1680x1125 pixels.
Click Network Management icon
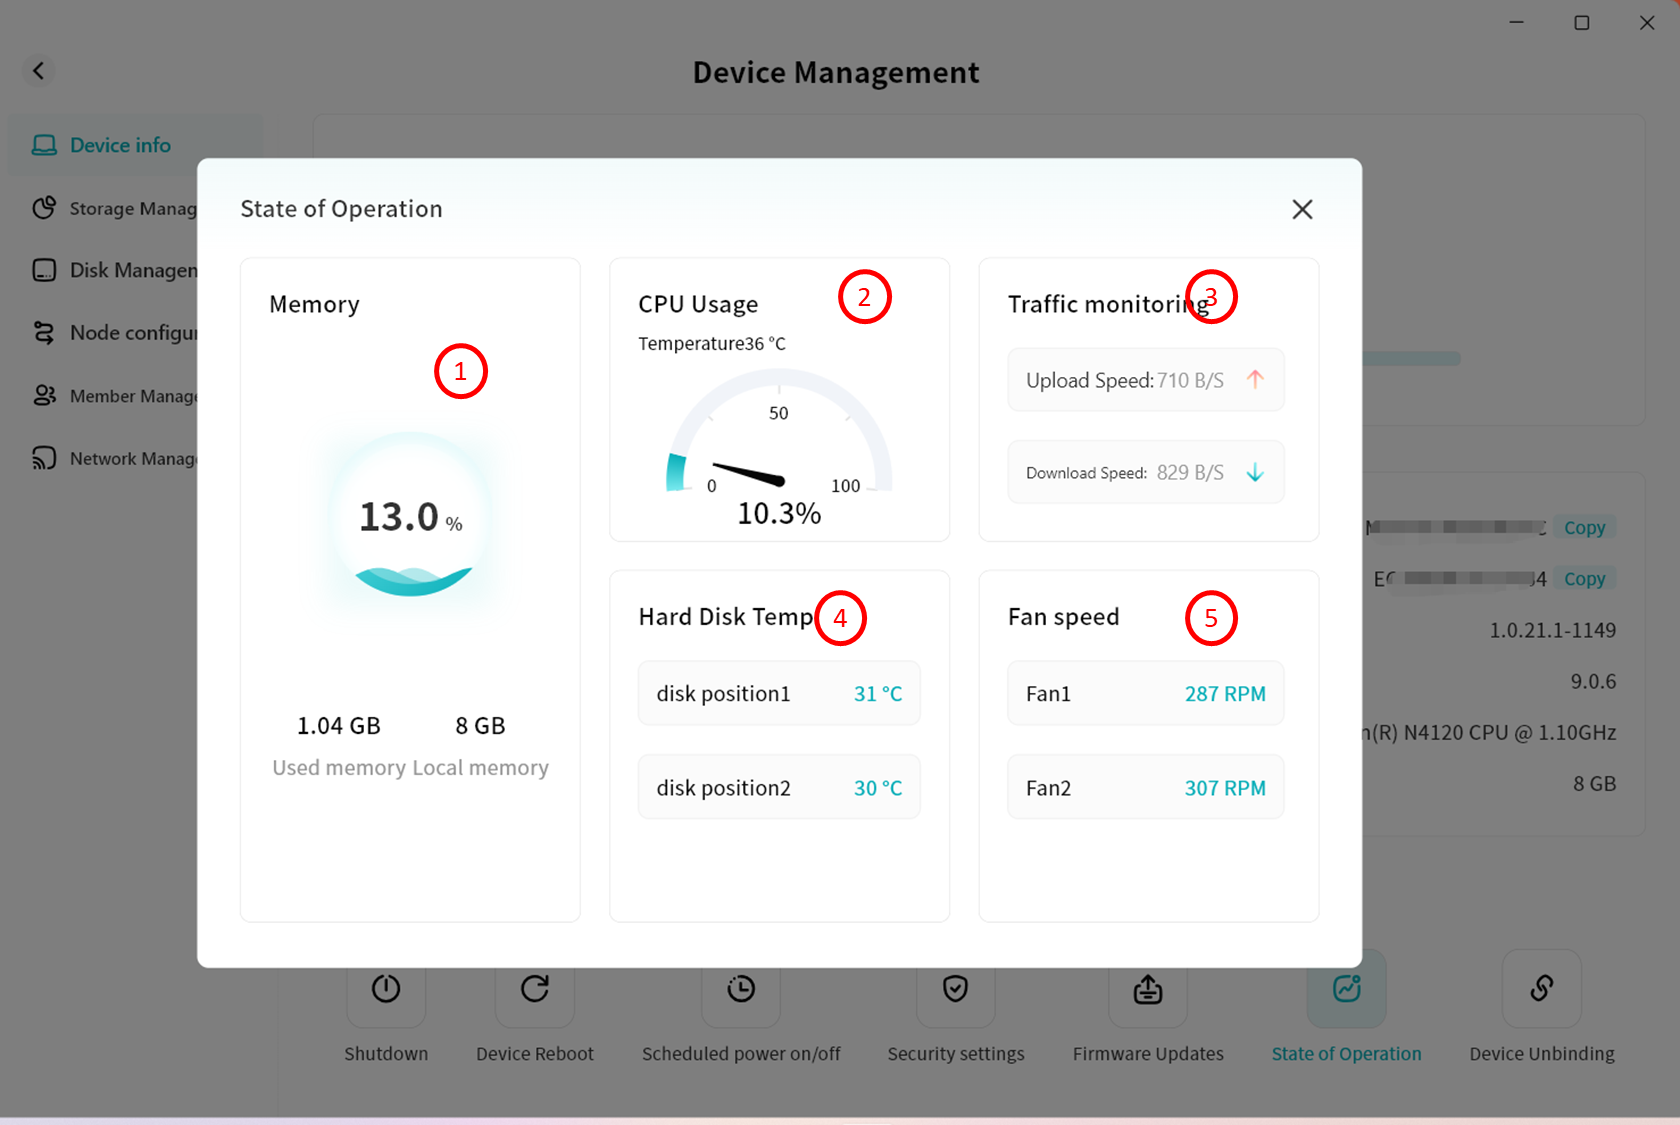tap(44, 458)
